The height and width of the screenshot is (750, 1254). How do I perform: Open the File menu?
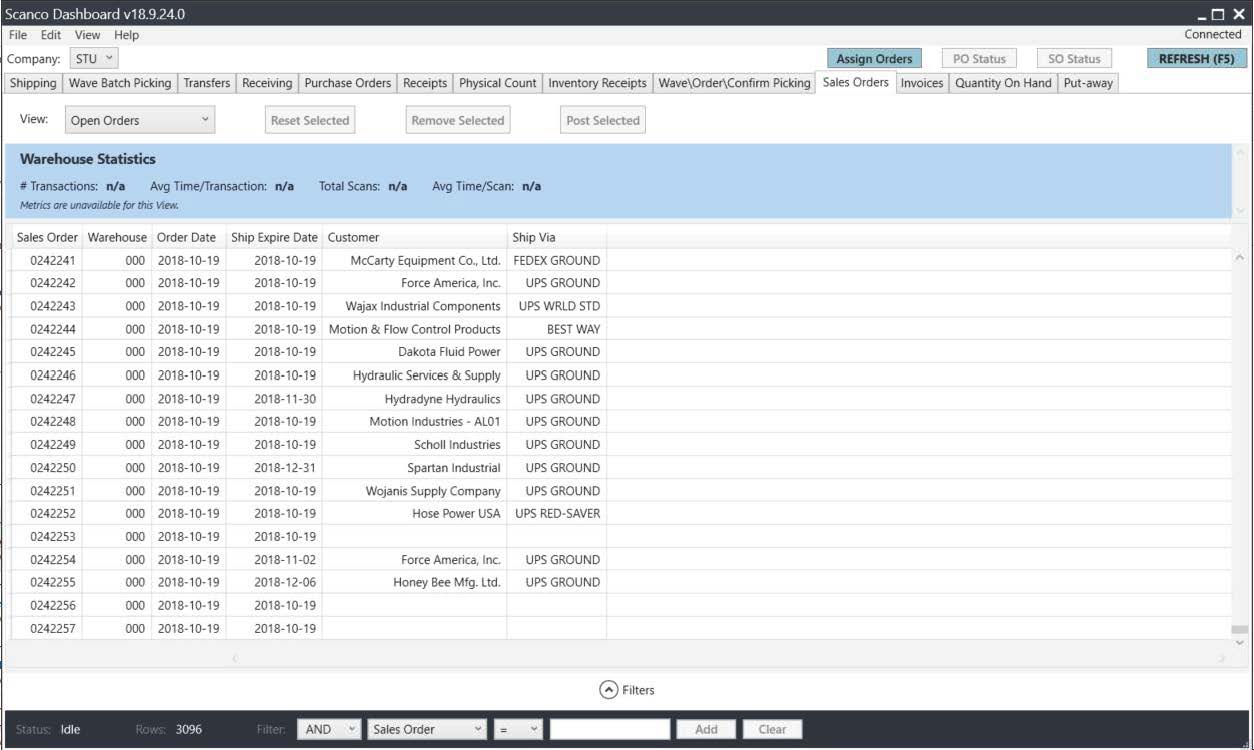(17, 34)
